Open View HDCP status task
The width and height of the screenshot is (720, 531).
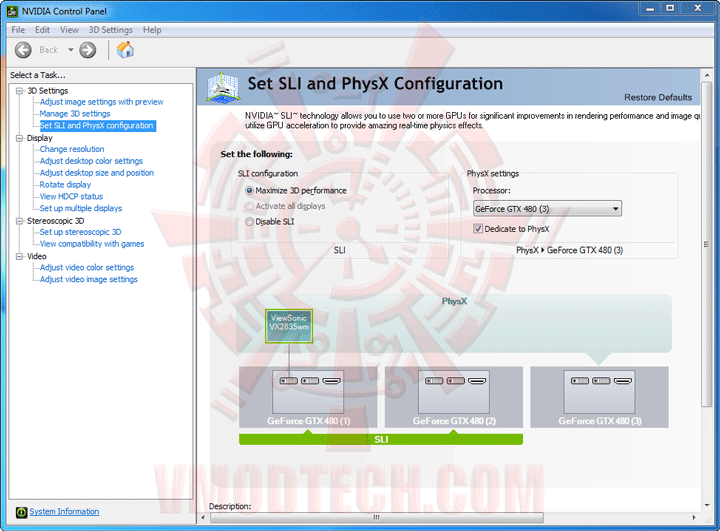pos(71,196)
